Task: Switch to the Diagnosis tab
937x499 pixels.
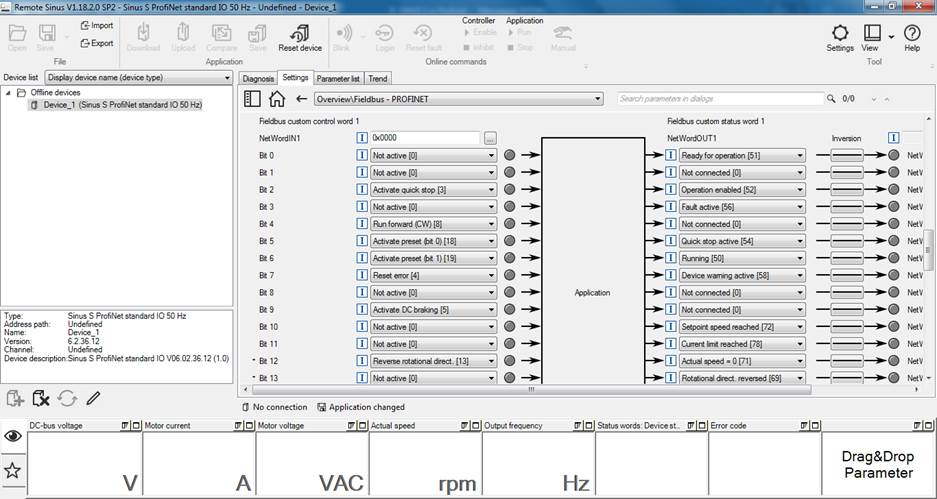Action: pos(257,78)
